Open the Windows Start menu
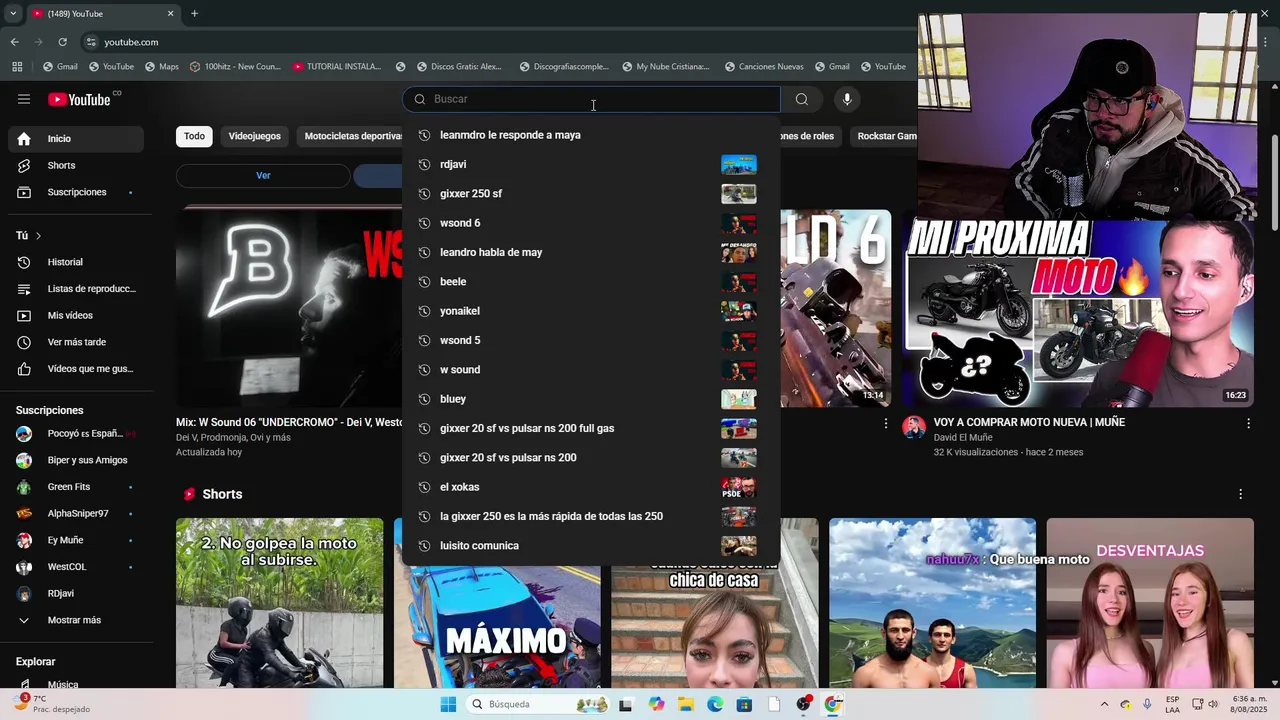The image size is (1280, 720). (x=448, y=704)
